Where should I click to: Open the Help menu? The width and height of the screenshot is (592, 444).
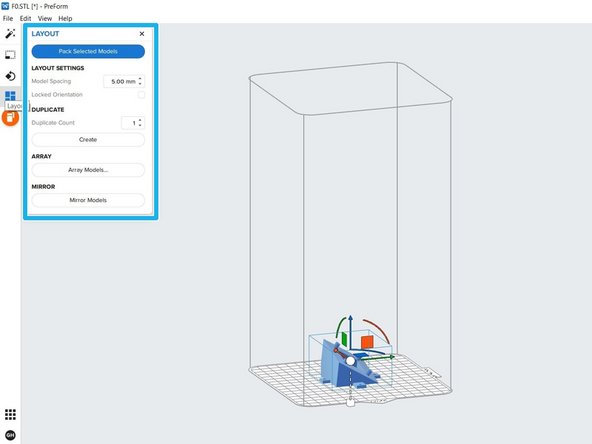coord(65,18)
